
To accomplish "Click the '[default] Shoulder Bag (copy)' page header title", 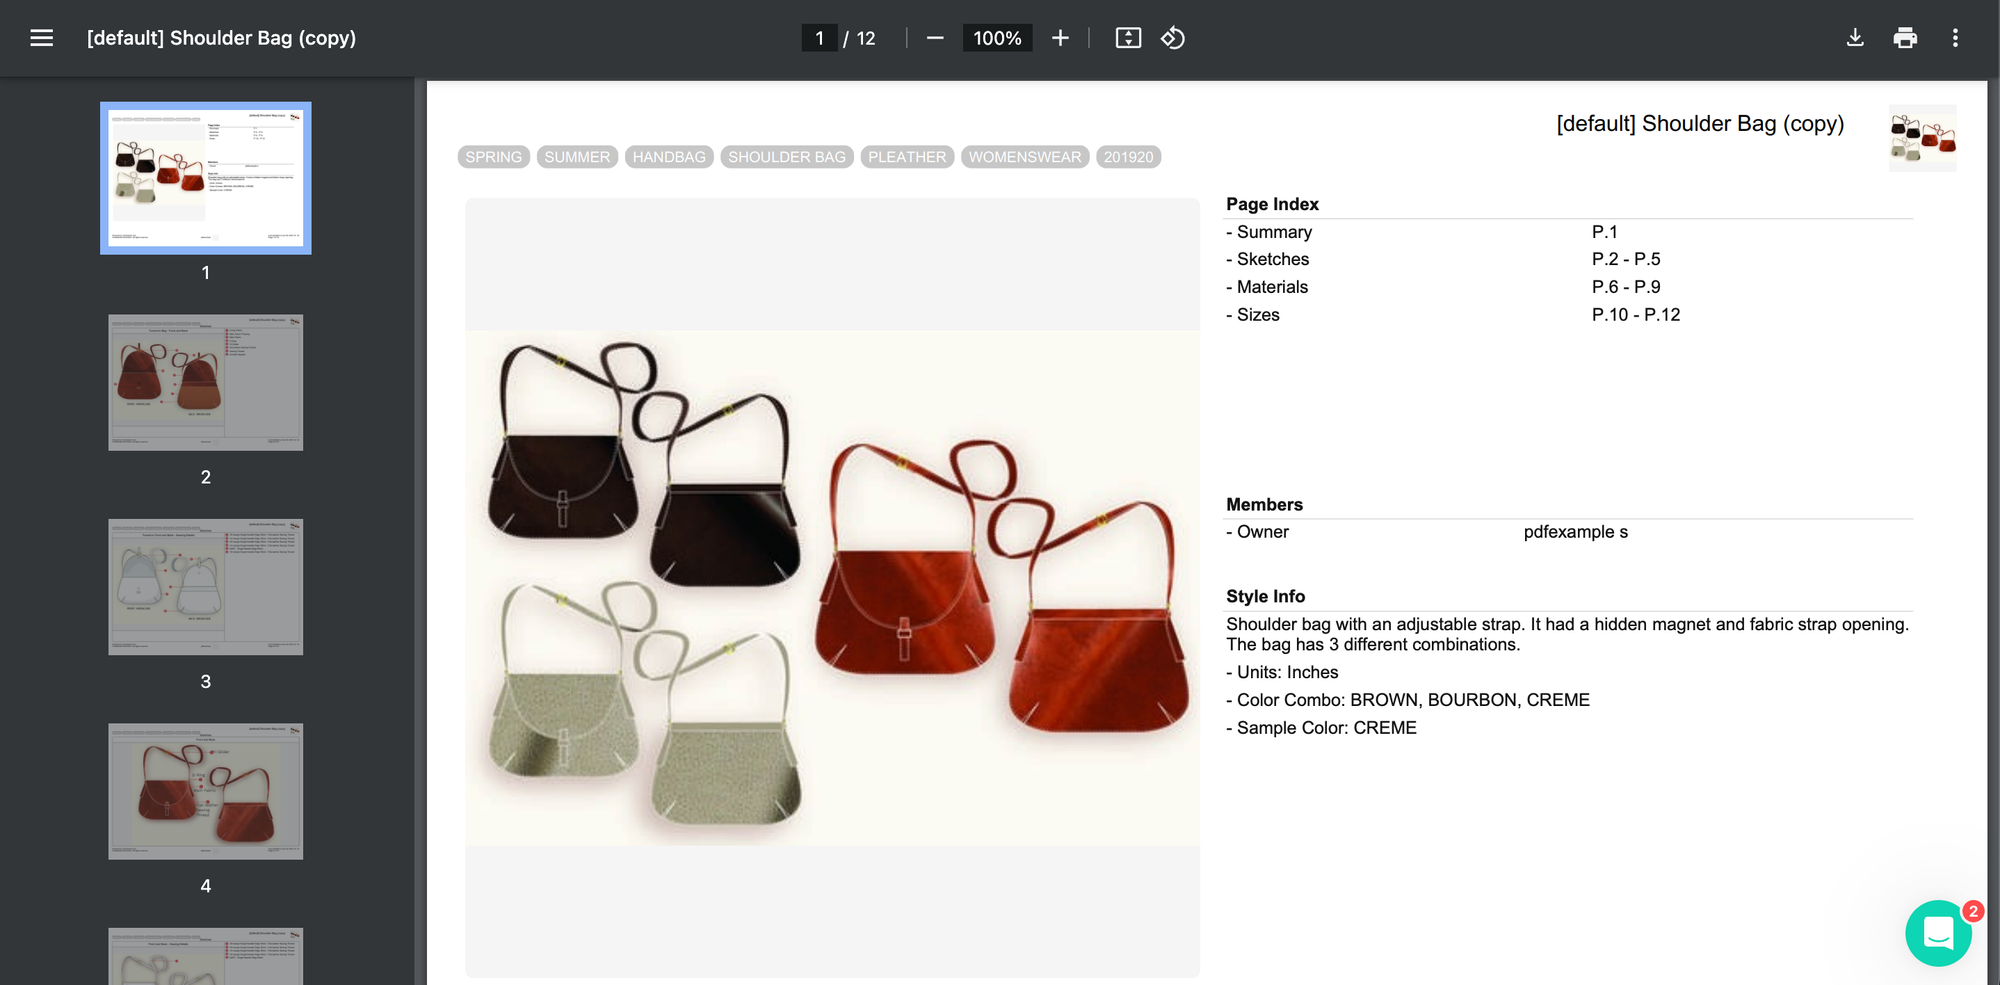I will (x=1700, y=123).
